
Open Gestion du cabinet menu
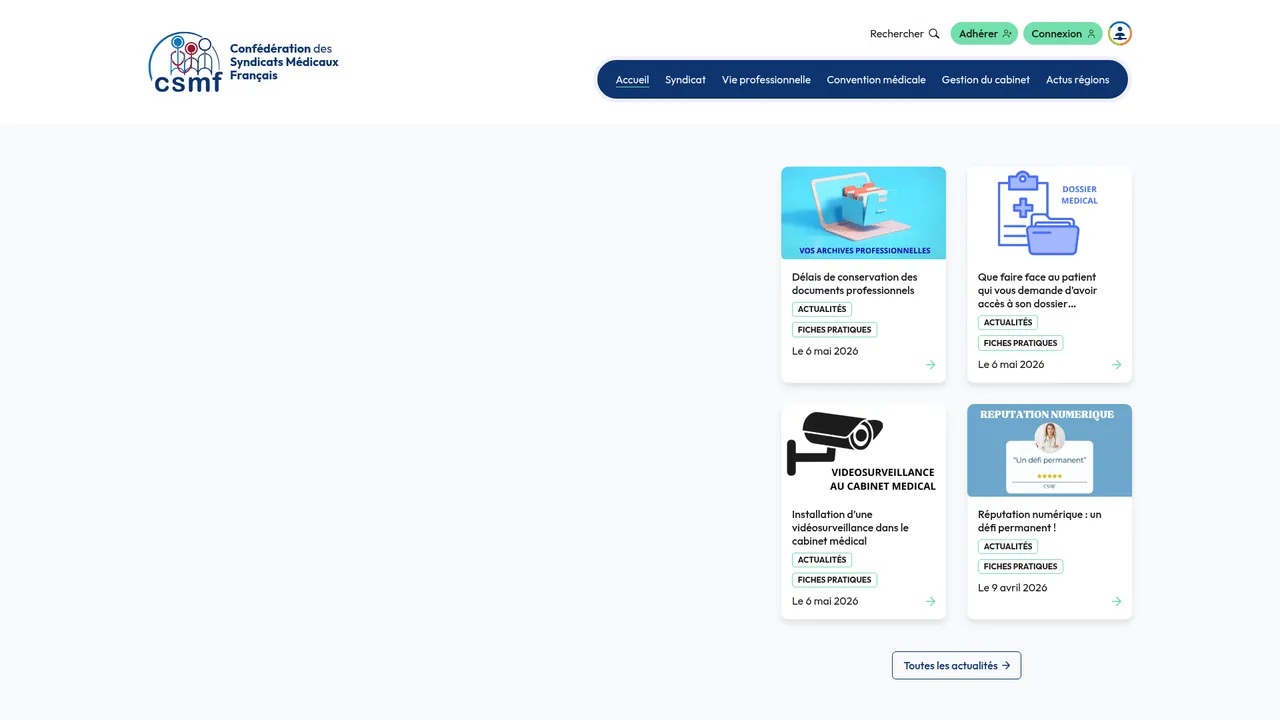click(x=985, y=80)
